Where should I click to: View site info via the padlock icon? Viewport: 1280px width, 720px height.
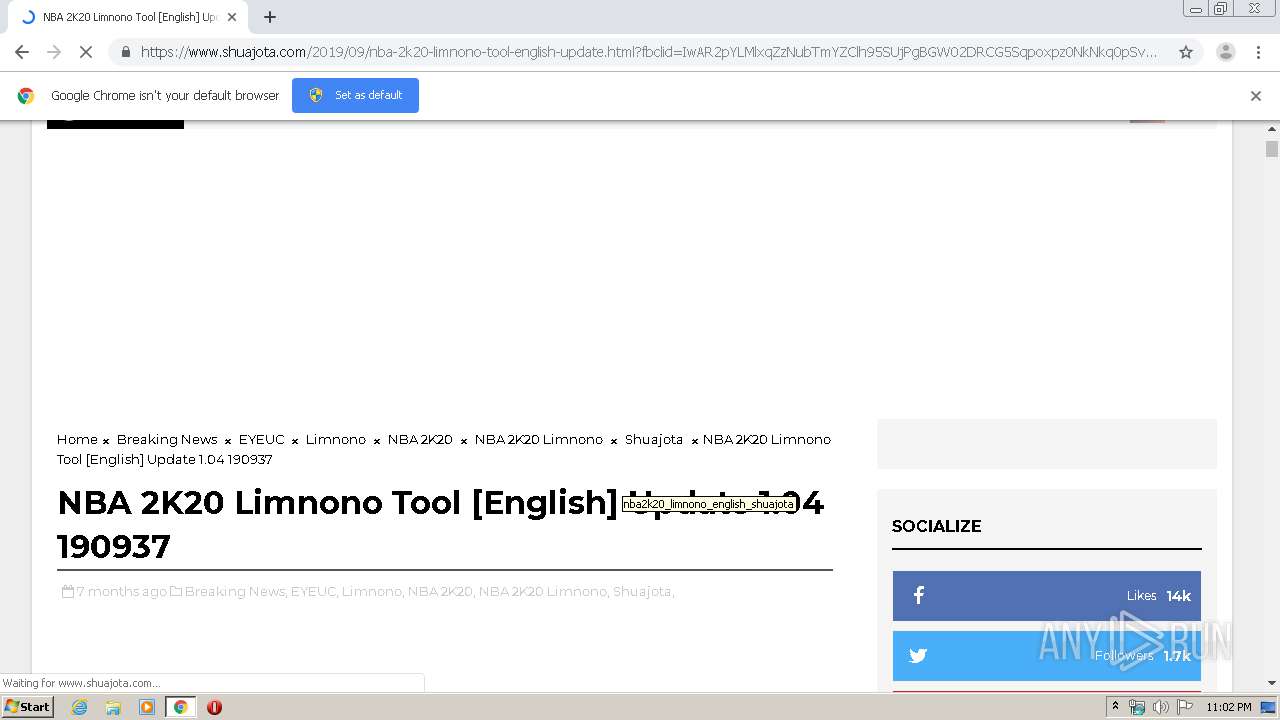(125, 52)
